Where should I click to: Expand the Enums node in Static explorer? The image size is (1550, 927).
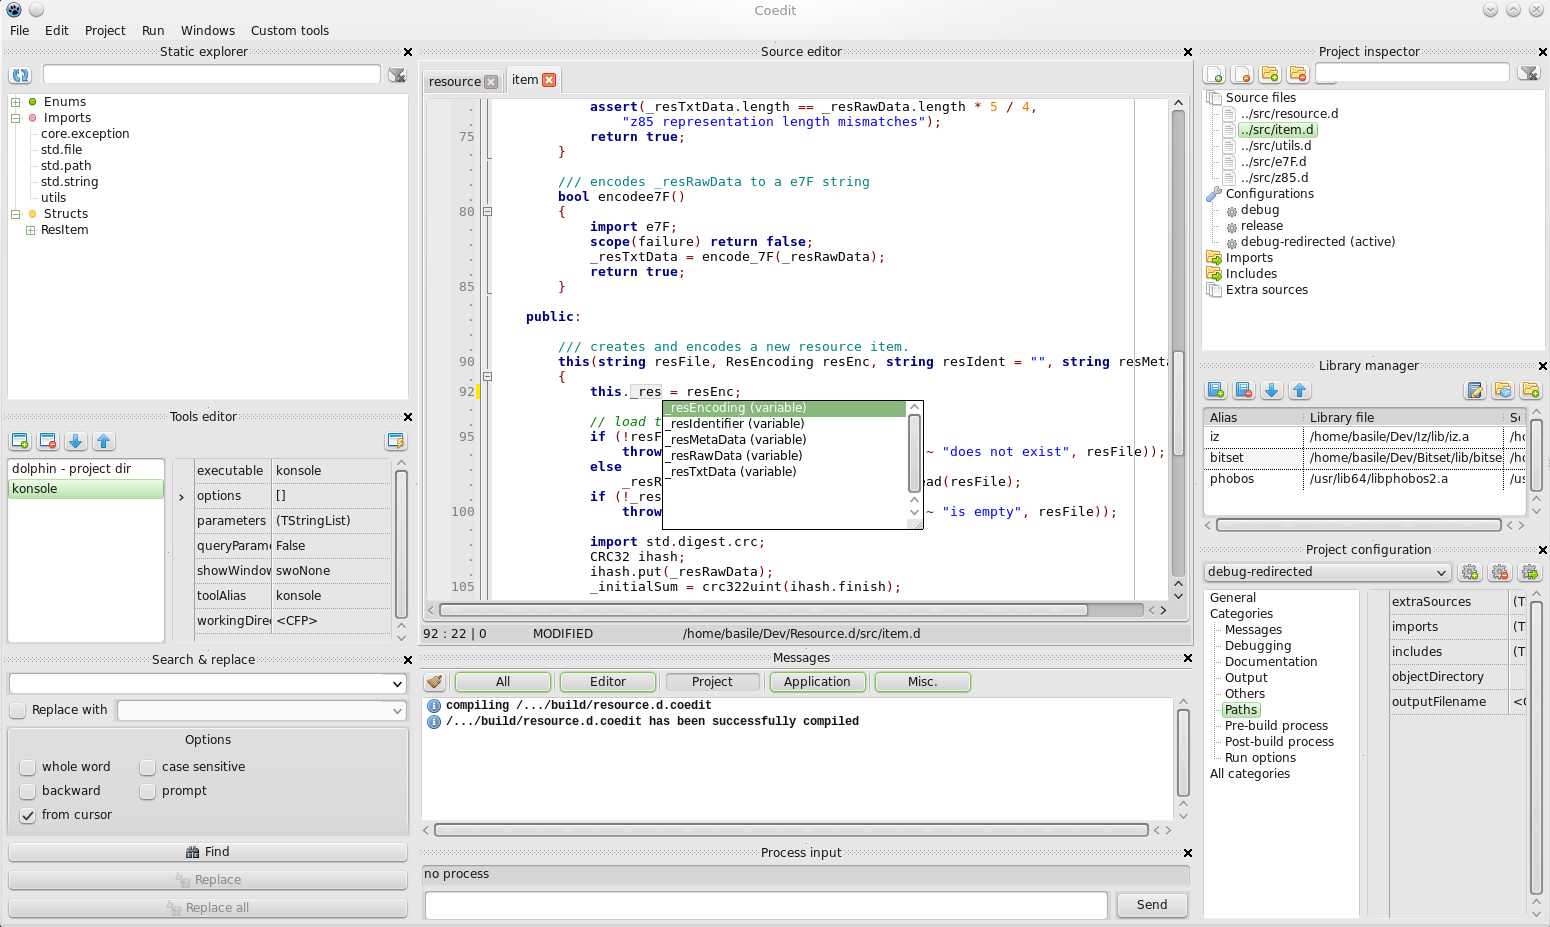click(x=14, y=101)
